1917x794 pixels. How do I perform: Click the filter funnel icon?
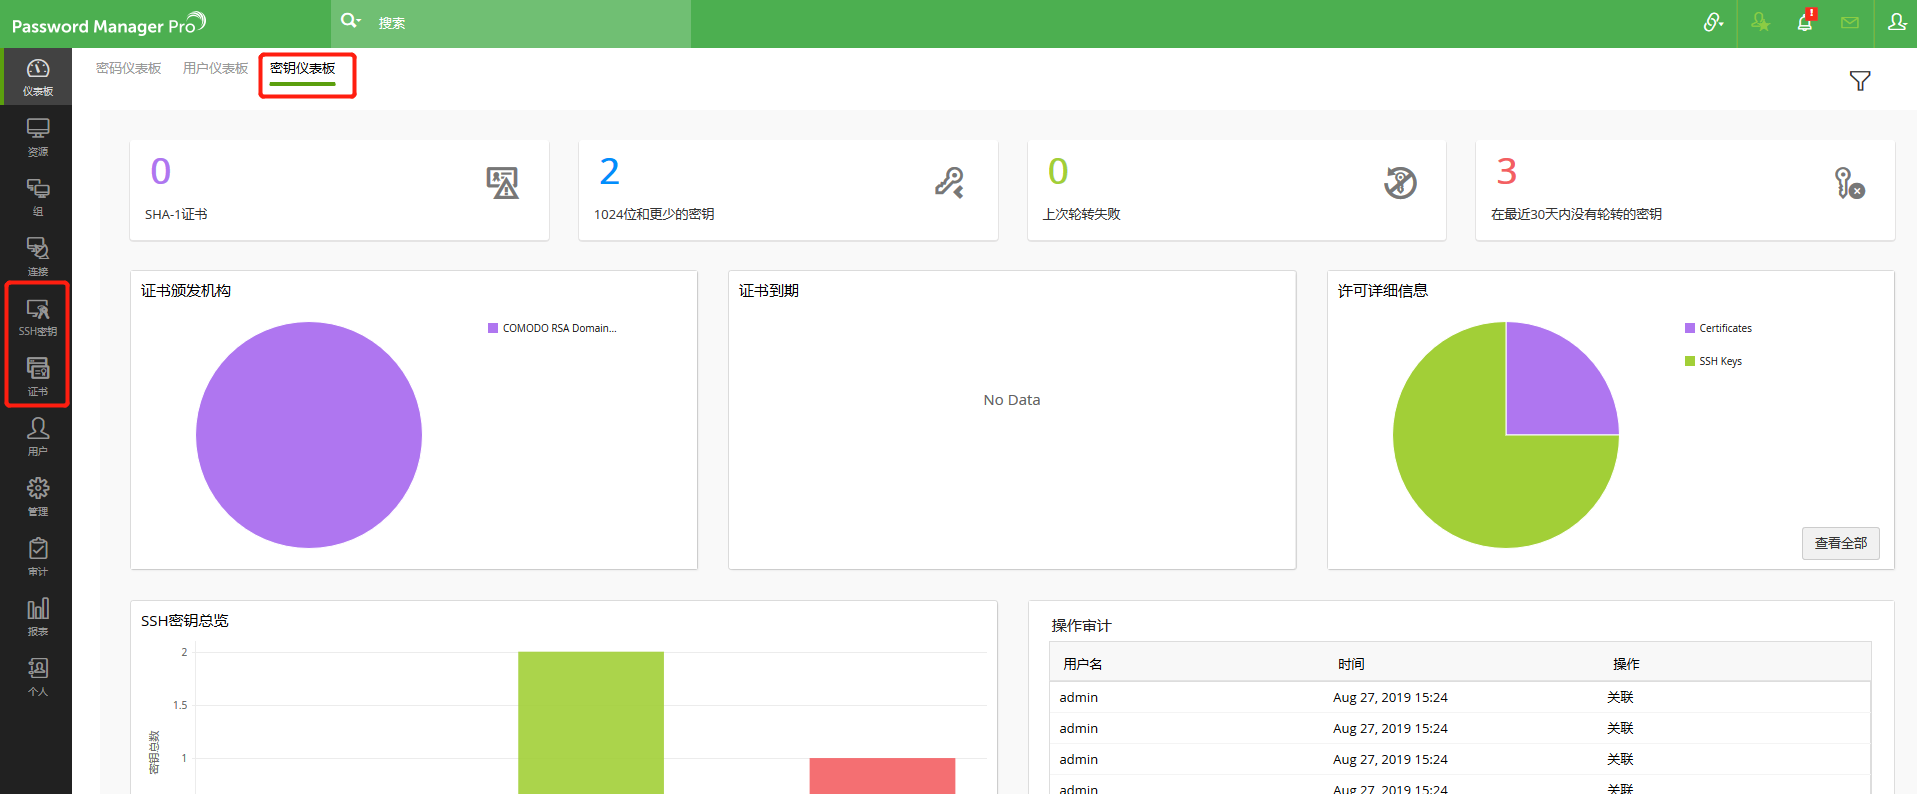point(1859,81)
